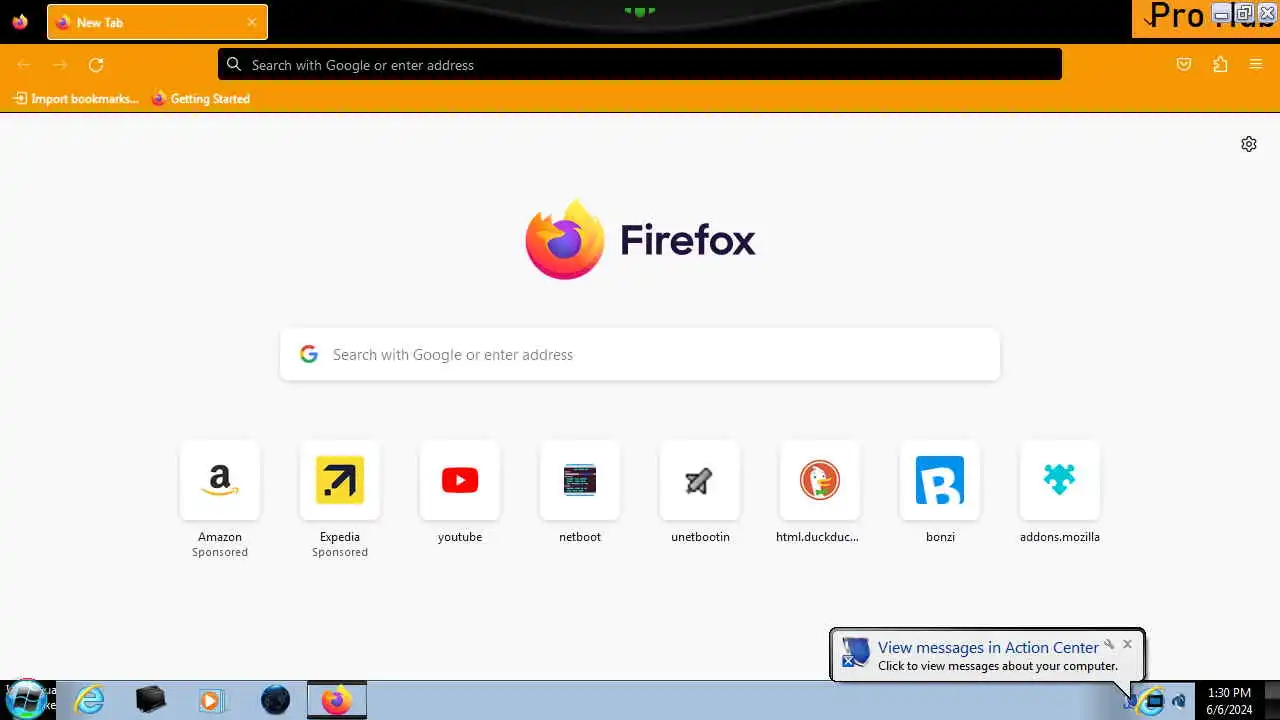Click the Action Center flag in the tray
The width and height of the screenshot is (1280, 720).
[x=1130, y=701]
